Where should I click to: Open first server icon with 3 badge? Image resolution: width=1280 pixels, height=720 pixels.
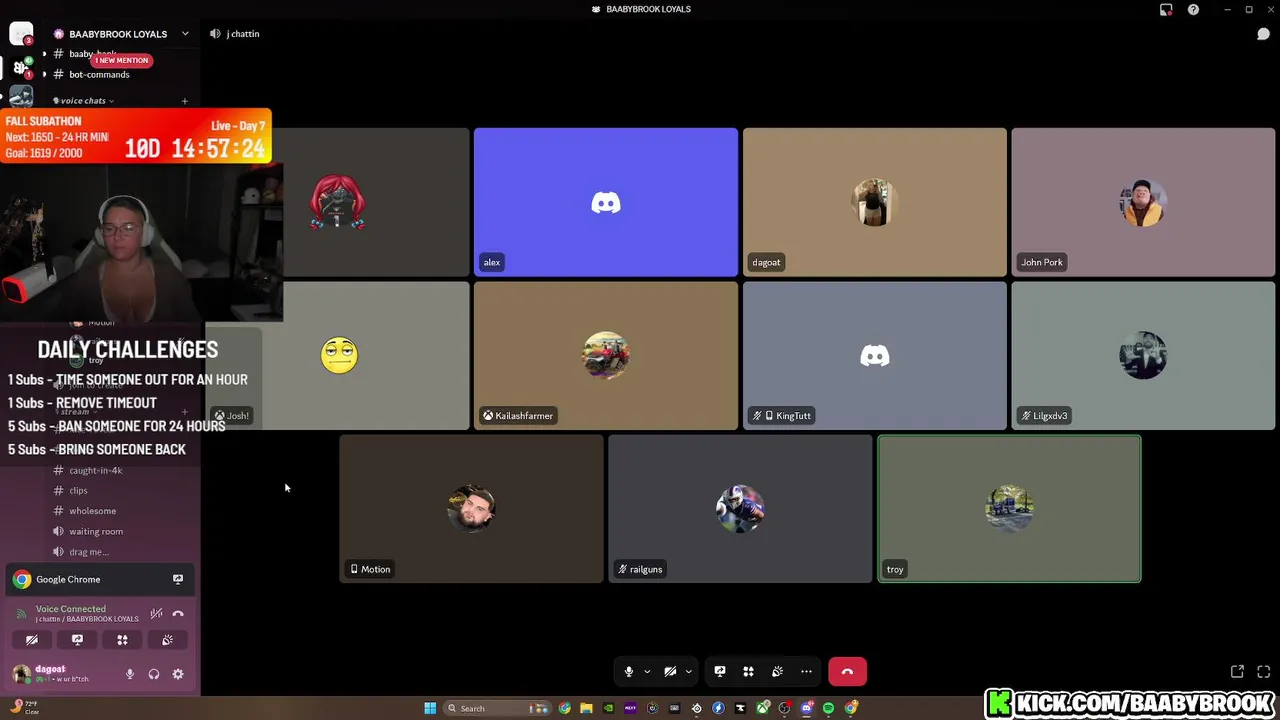coord(21,34)
